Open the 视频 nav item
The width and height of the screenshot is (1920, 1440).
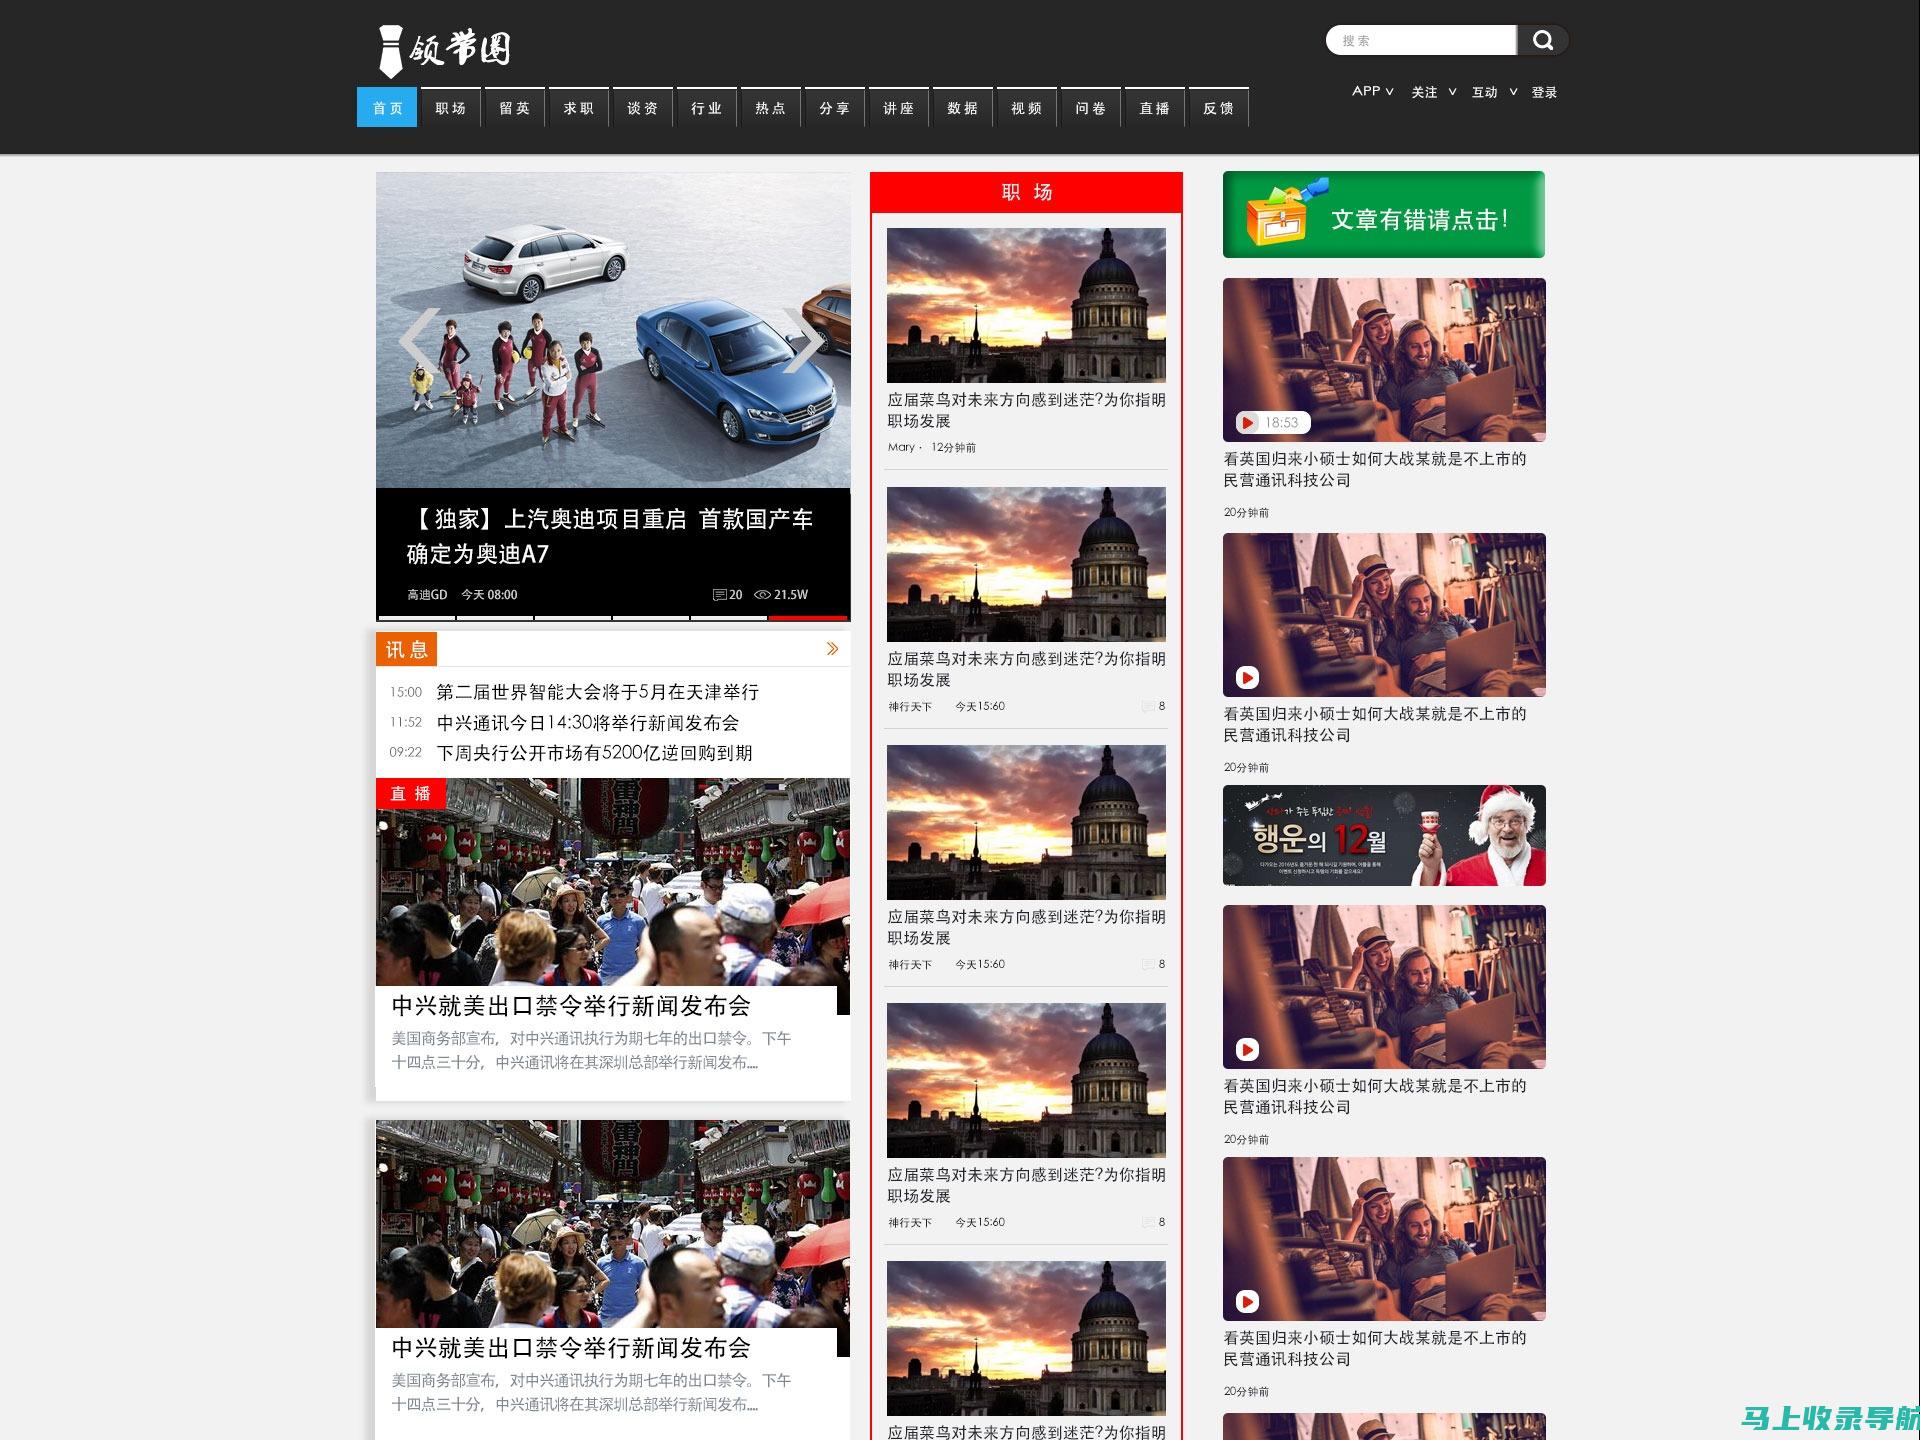(1027, 108)
